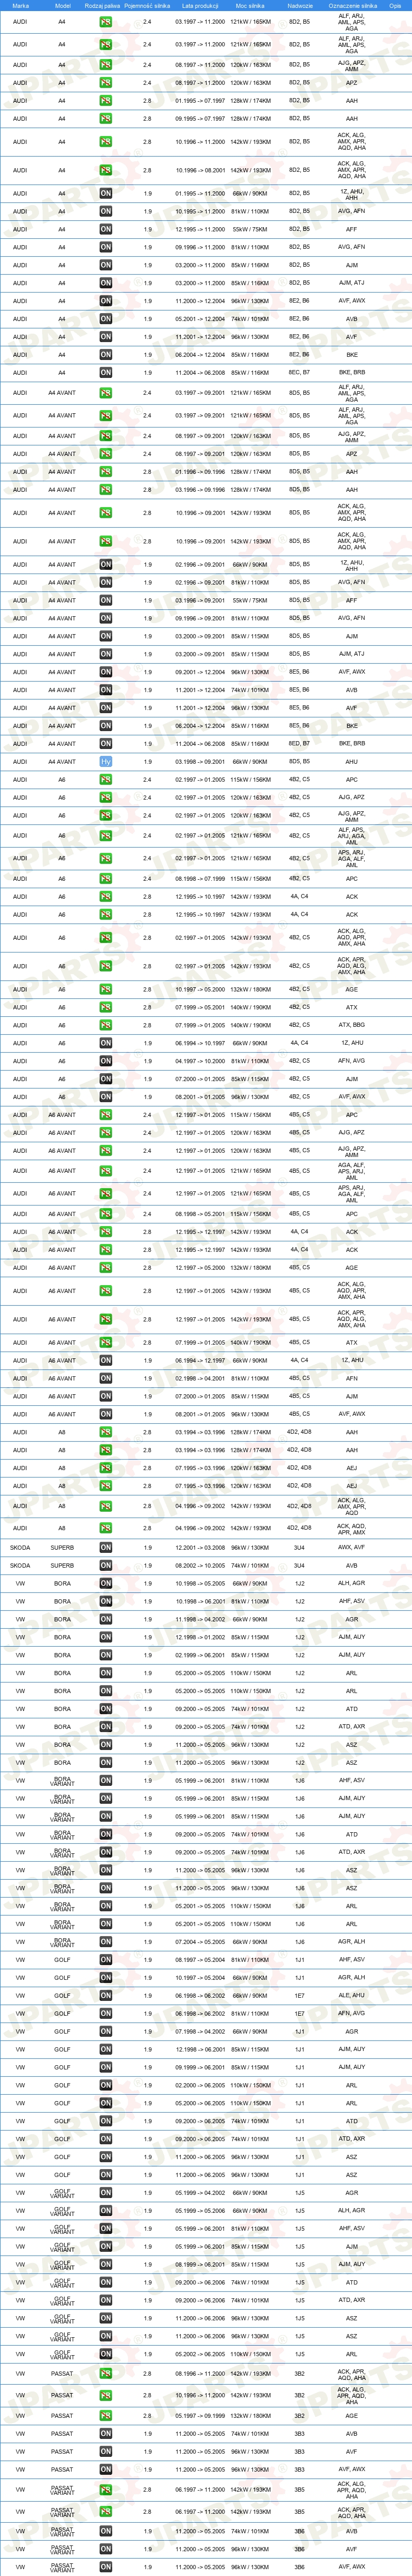Click ON icon in Bora ALH, AGR row
The width and height of the screenshot is (412, 2576).
[x=106, y=1584]
